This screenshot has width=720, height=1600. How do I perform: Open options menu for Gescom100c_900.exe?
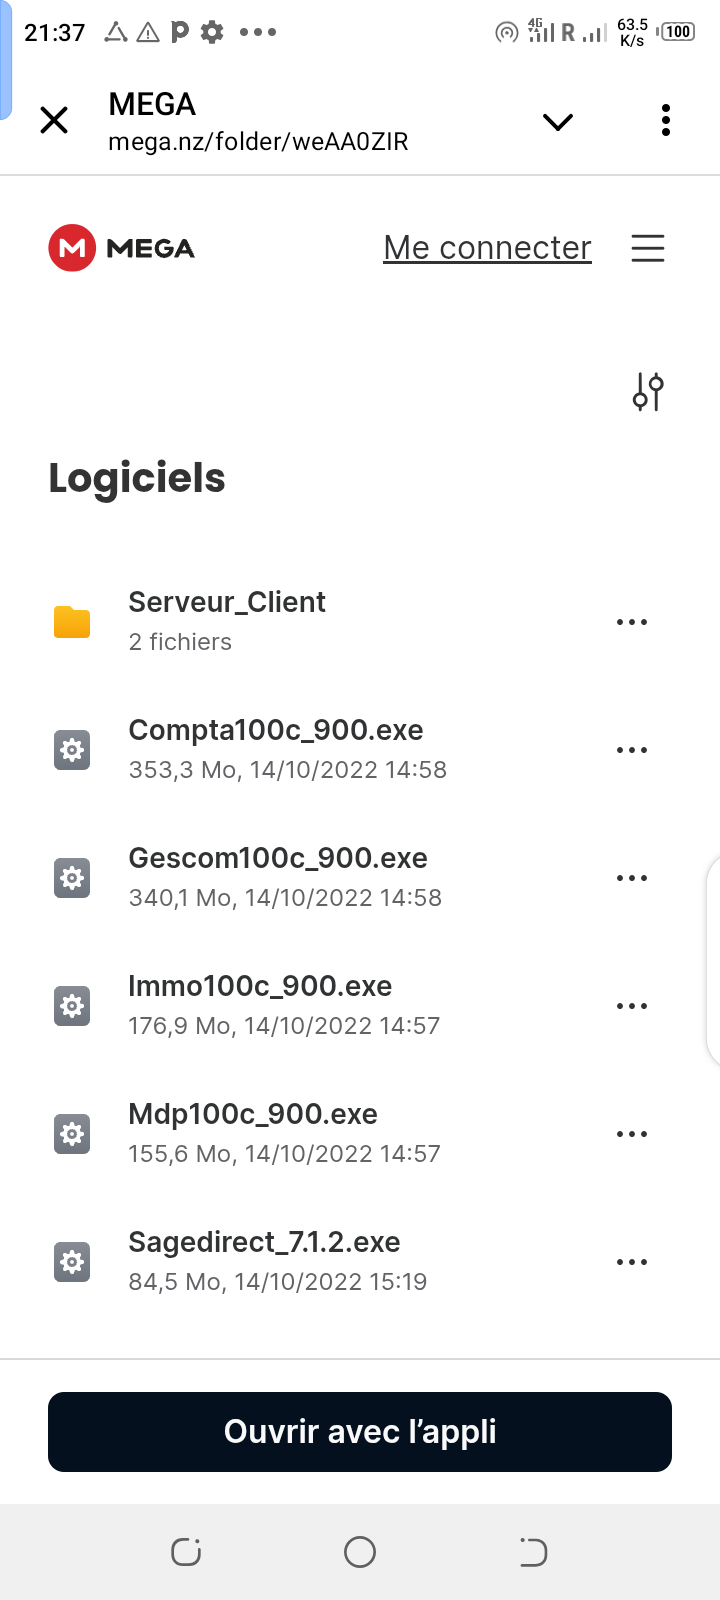(632, 878)
